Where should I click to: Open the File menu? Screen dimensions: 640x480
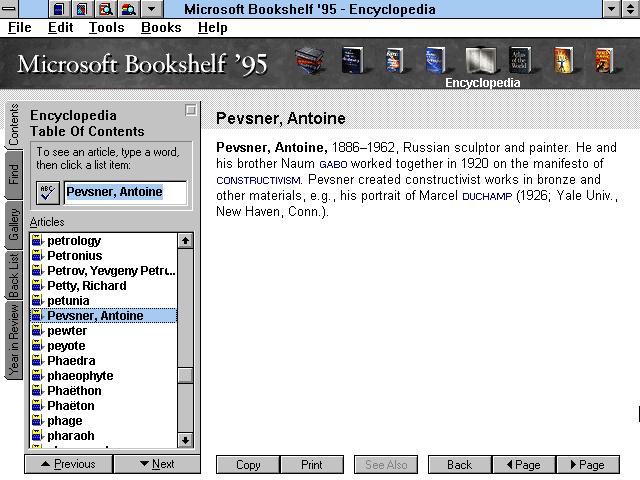[x=20, y=27]
